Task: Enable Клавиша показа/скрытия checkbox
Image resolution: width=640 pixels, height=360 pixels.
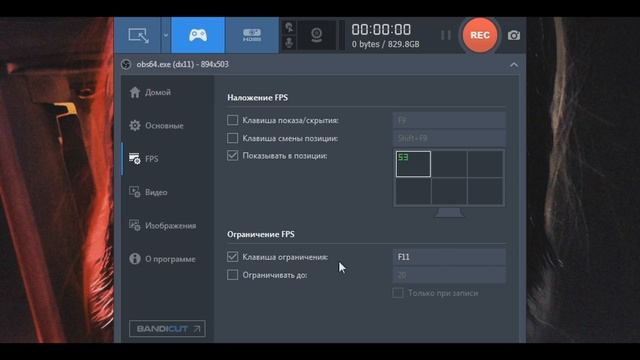Action: [x=233, y=120]
